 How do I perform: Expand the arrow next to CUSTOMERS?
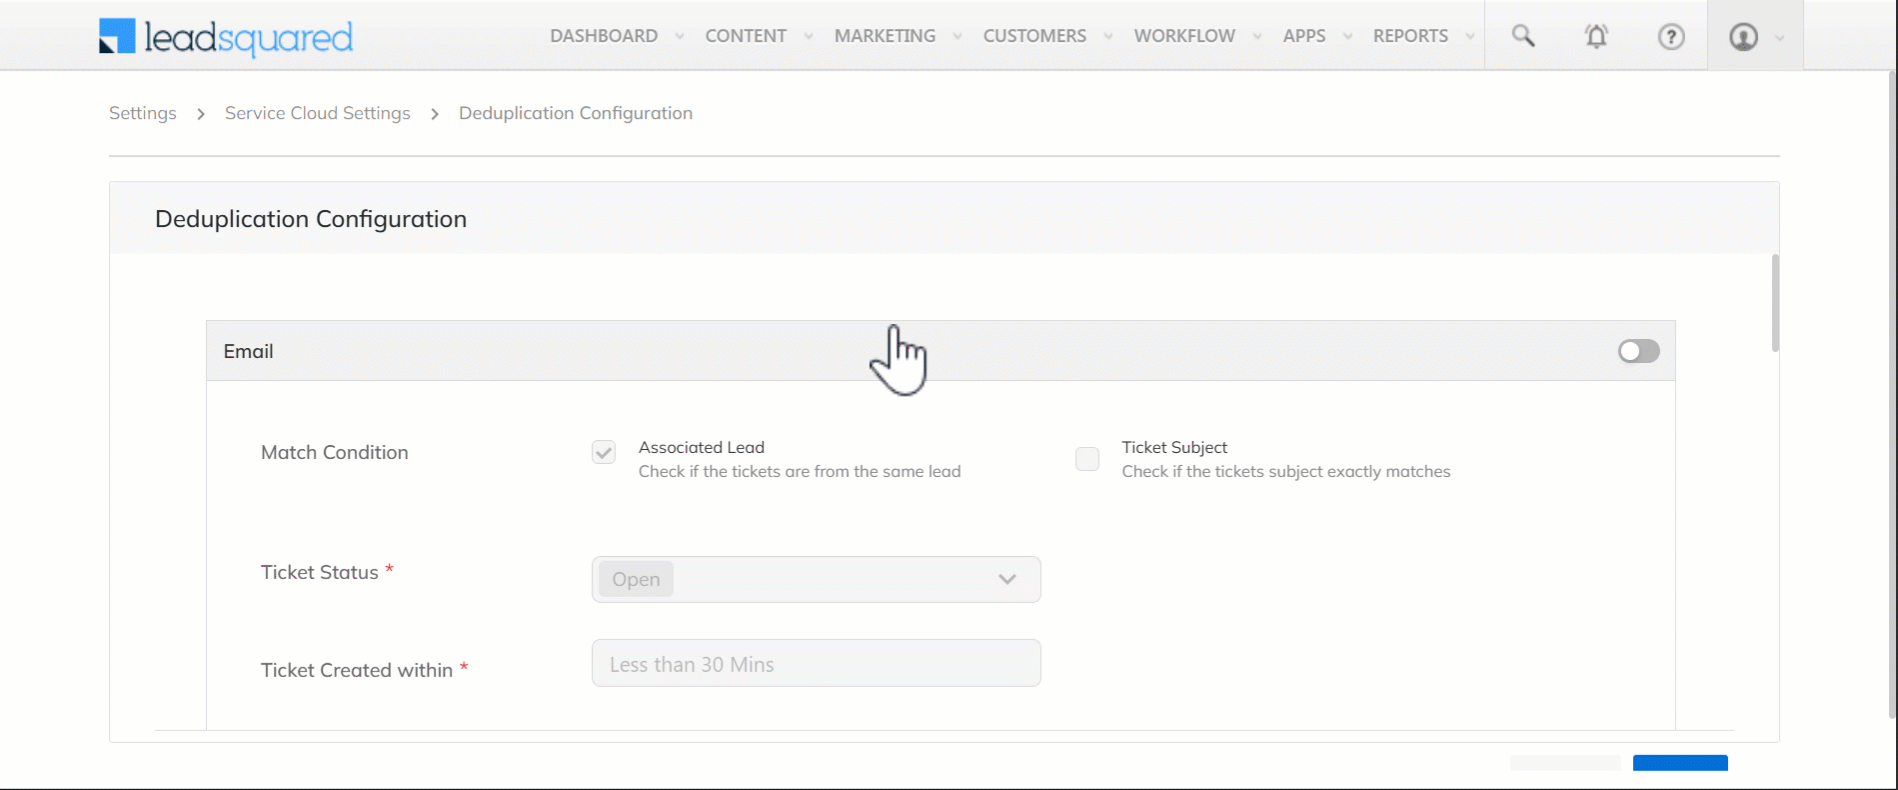click(1108, 36)
